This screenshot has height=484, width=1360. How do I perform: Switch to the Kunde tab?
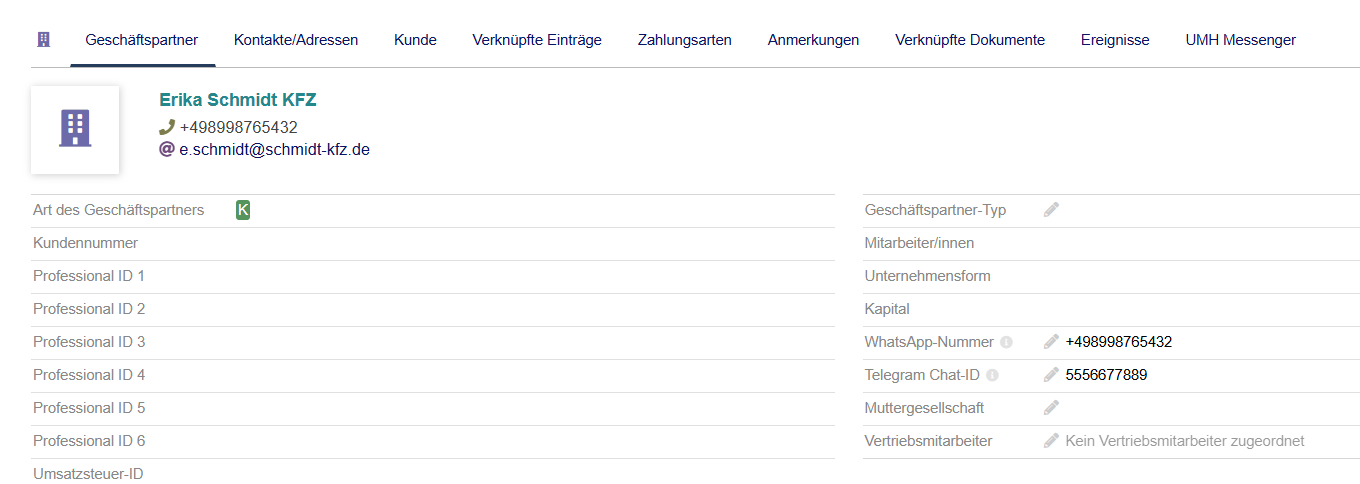pos(415,40)
